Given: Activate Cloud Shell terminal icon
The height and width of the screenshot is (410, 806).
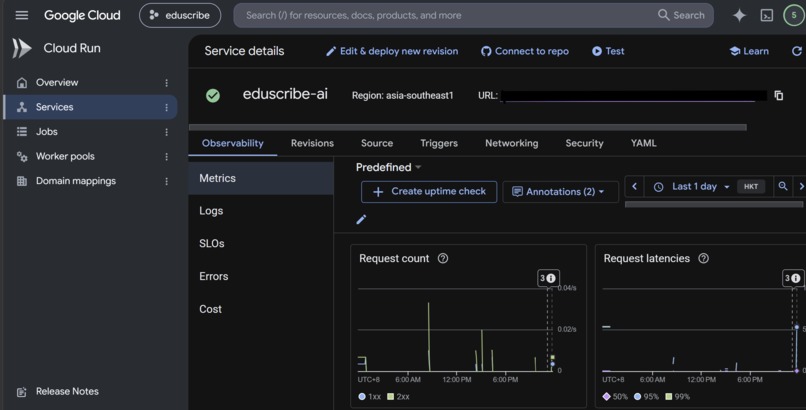Looking at the screenshot, I should click(766, 15).
